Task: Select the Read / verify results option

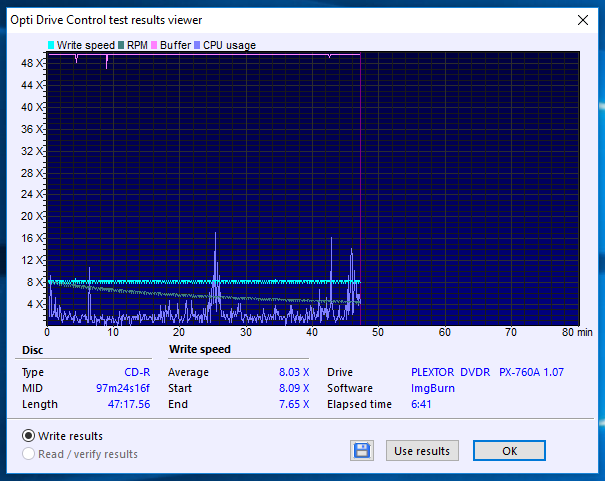Action: tap(28, 454)
